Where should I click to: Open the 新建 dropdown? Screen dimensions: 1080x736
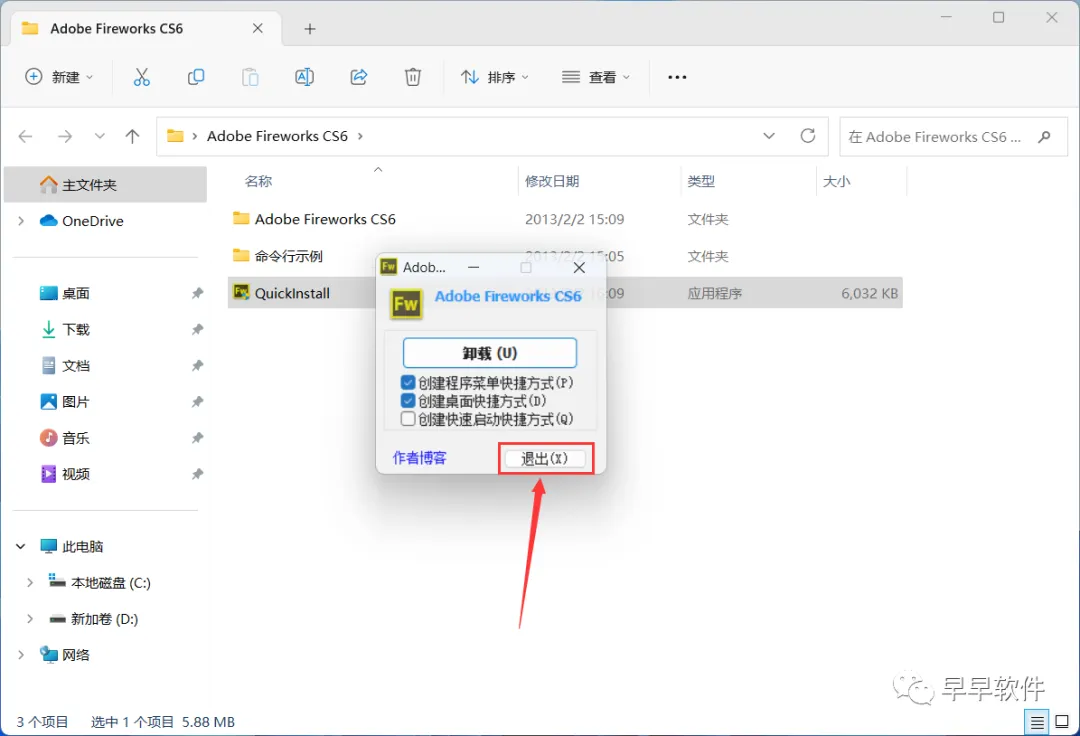click(x=59, y=77)
